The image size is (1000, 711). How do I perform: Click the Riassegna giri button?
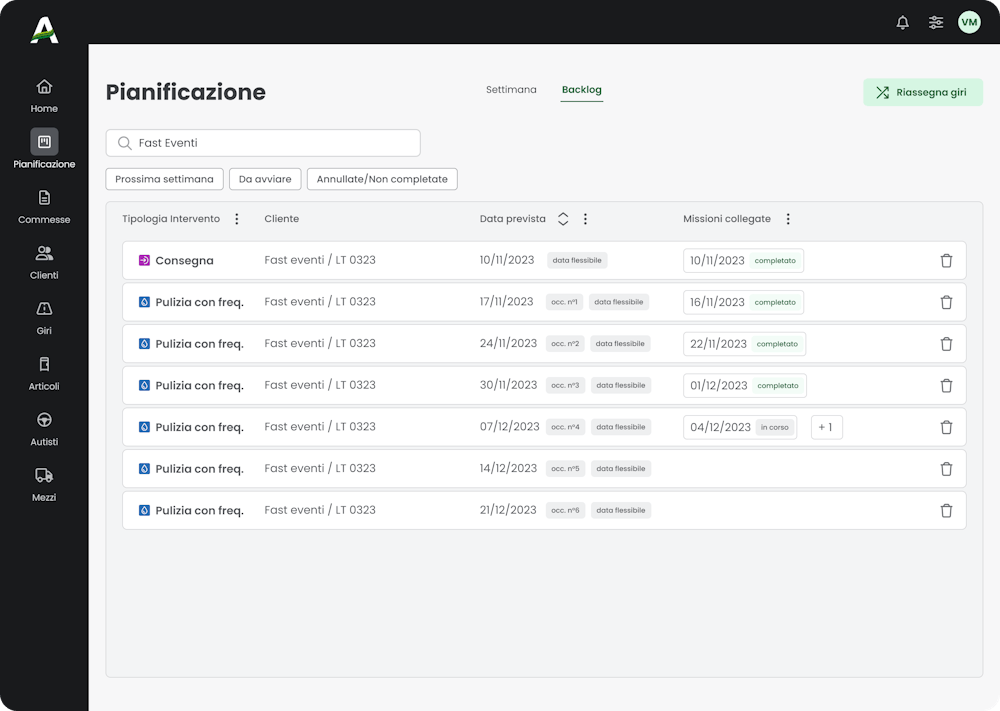pos(922,92)
